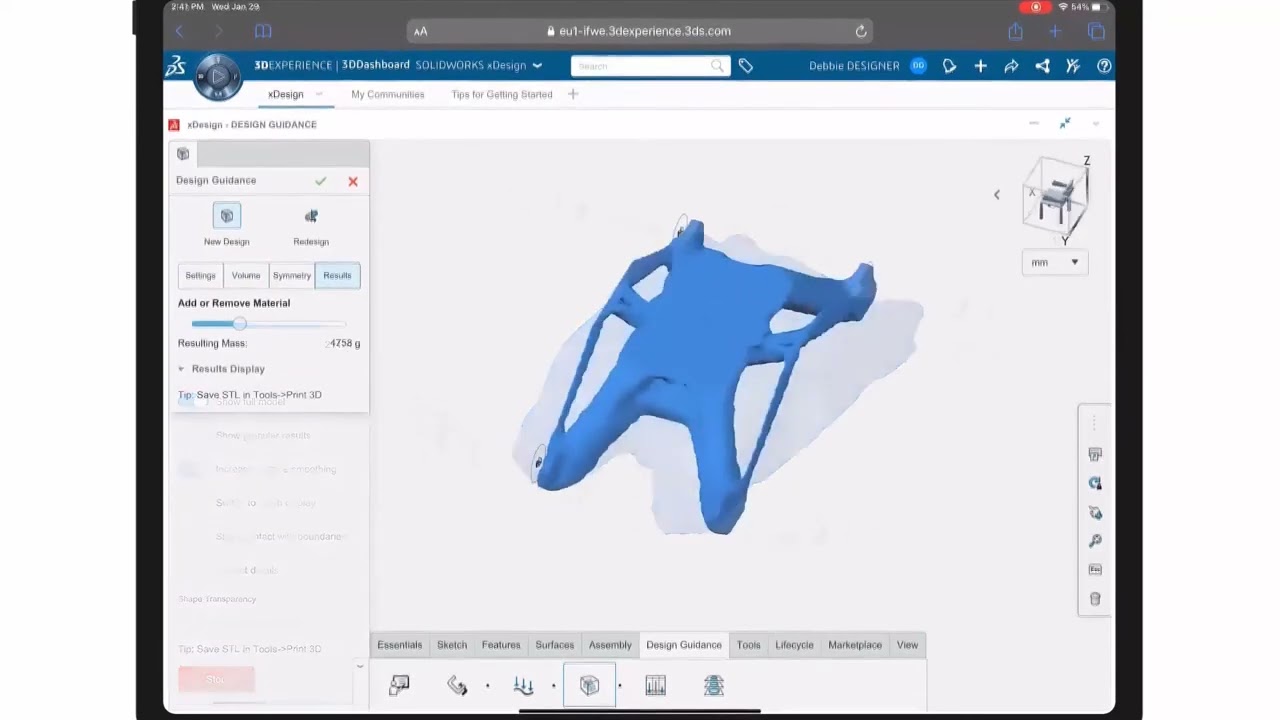Open the Lifecycle toolbar tab
This screenshot has width=1280, height=720.
click(795, 645)
